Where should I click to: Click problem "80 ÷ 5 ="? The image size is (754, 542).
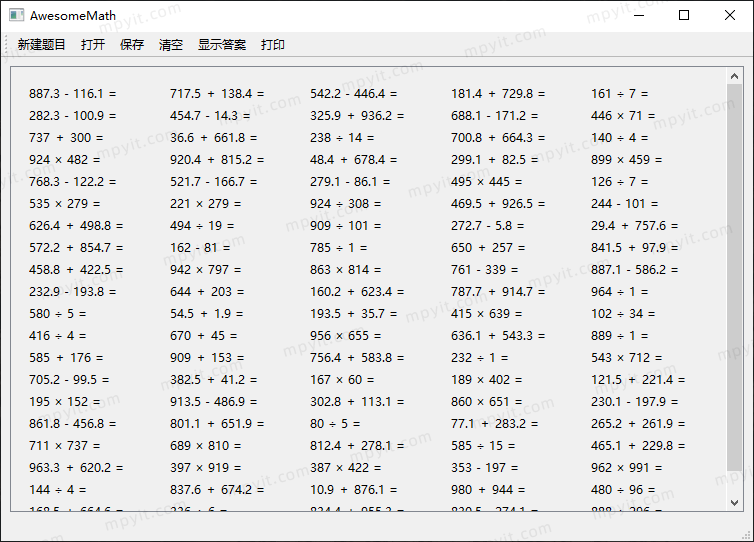pos(335,424)
